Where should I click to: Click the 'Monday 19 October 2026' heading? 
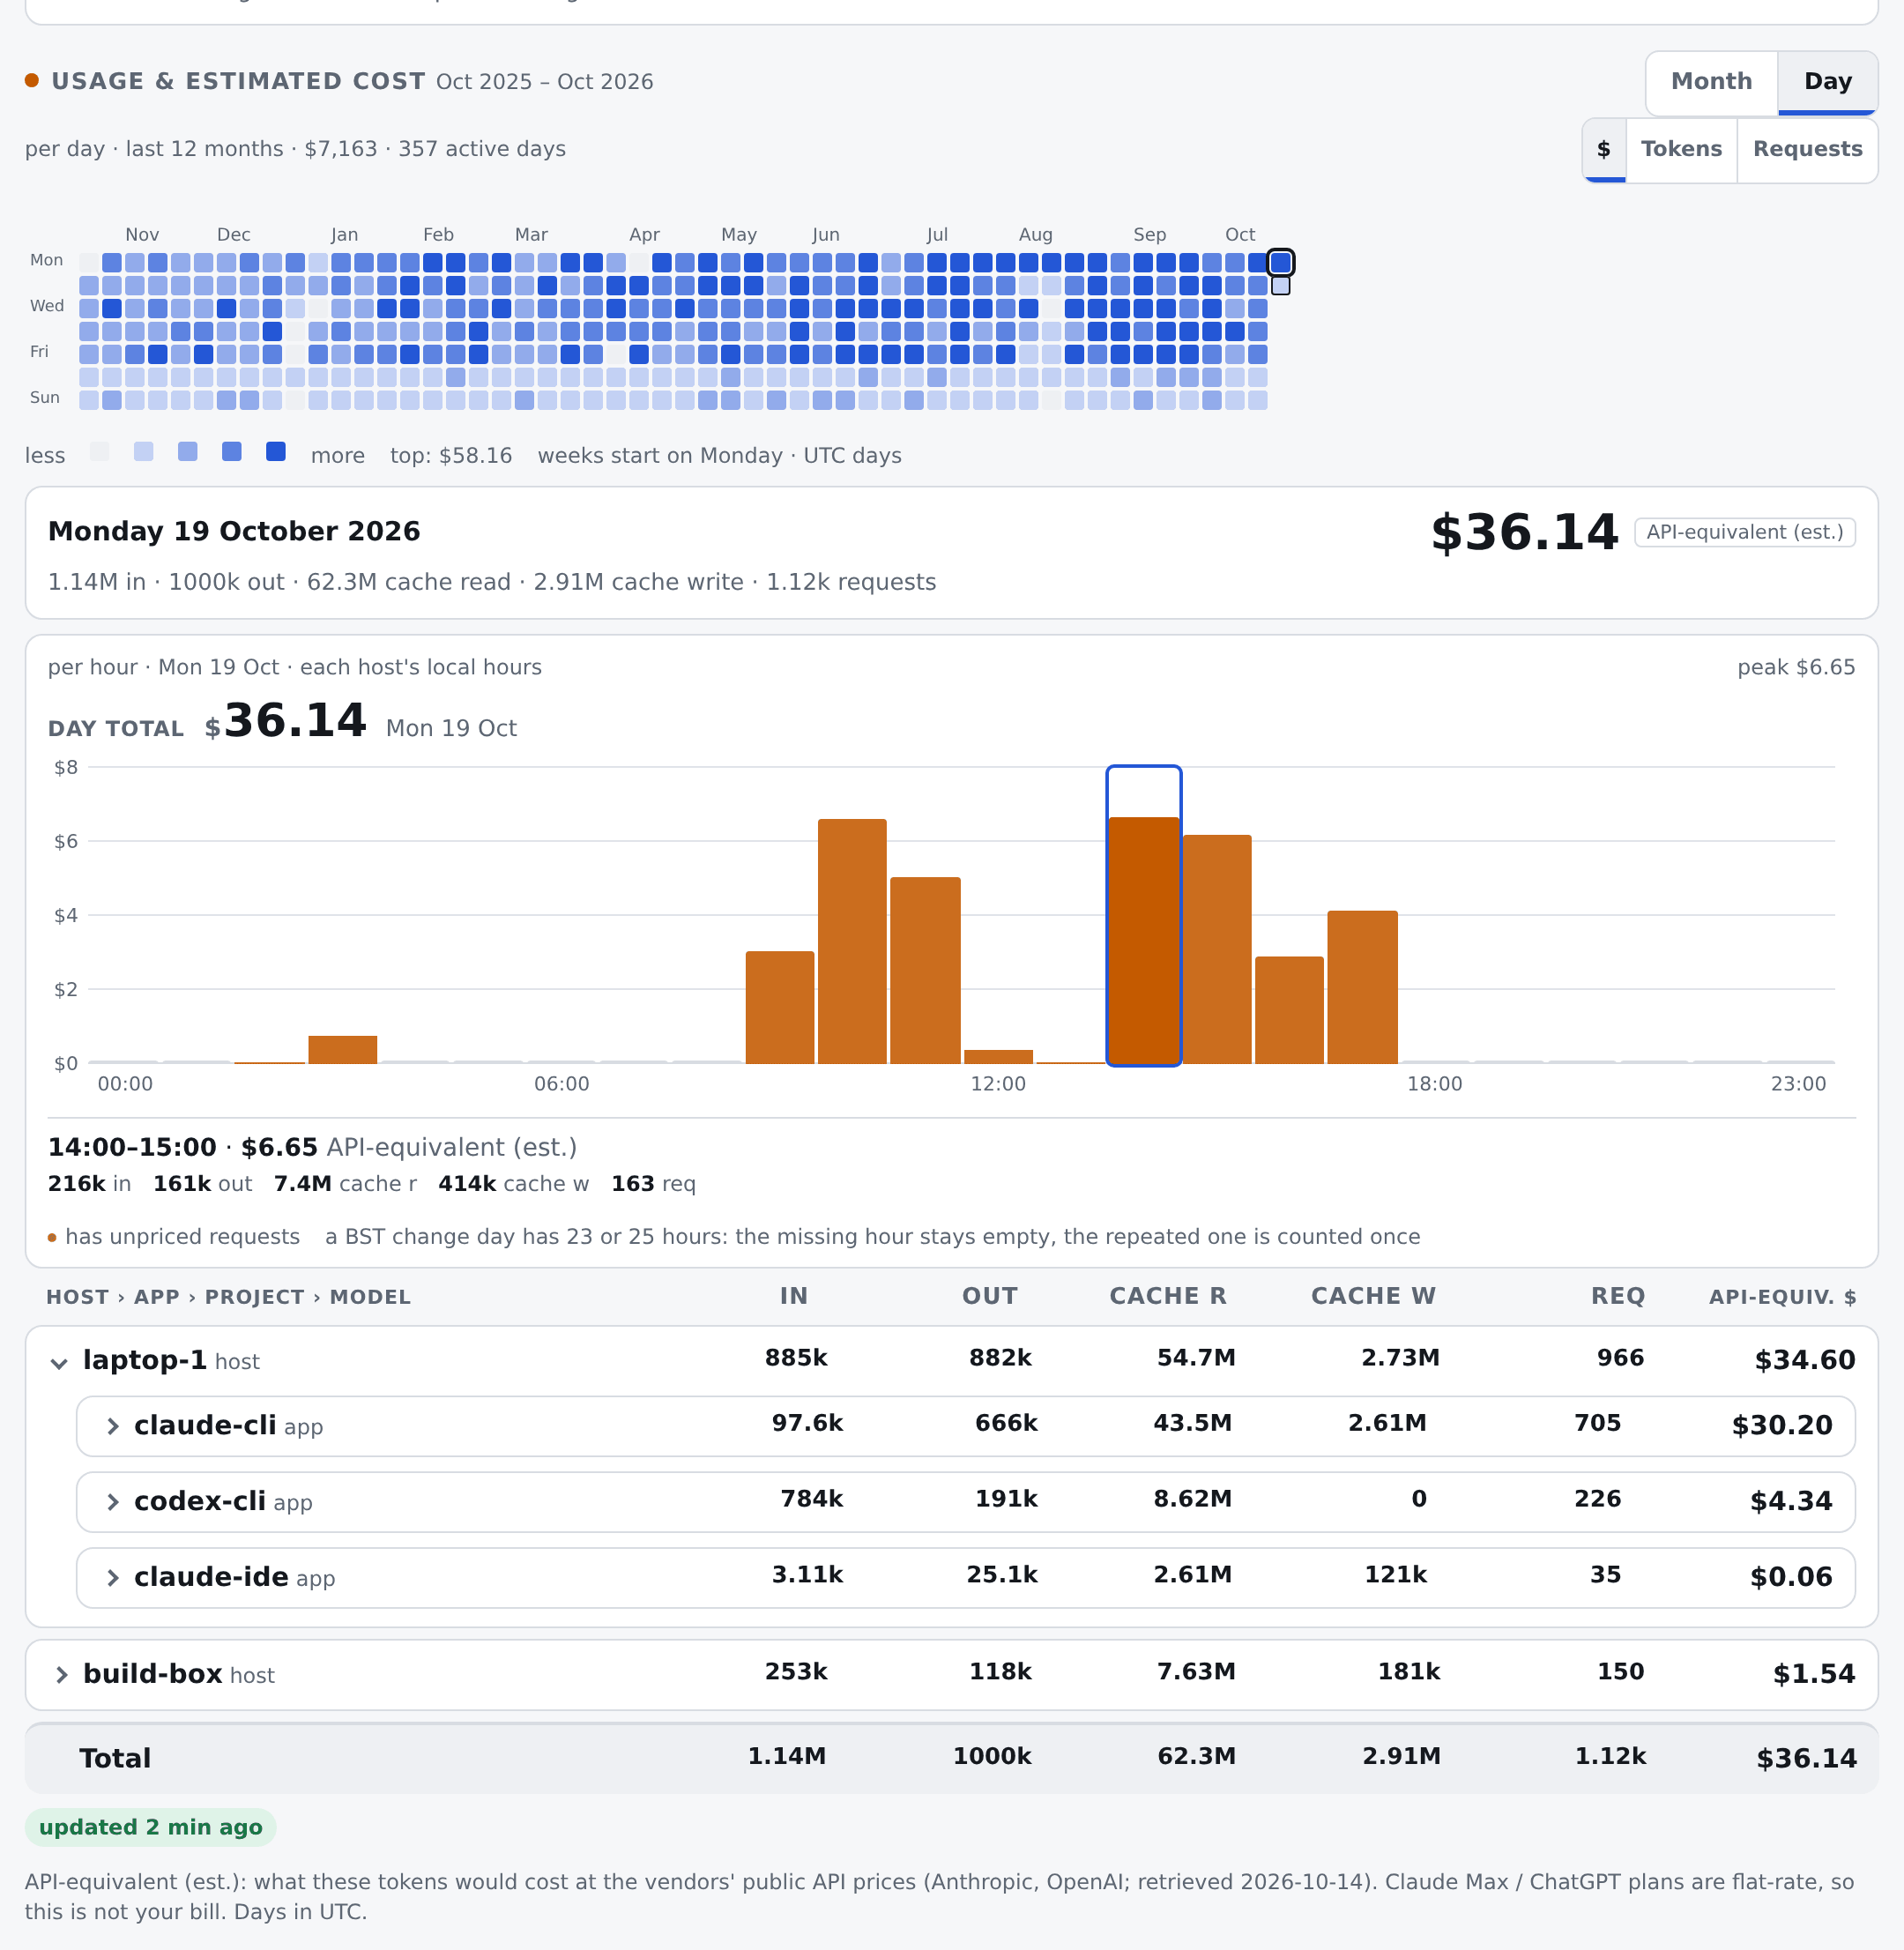pyautogui.click(x=234, y=531)
